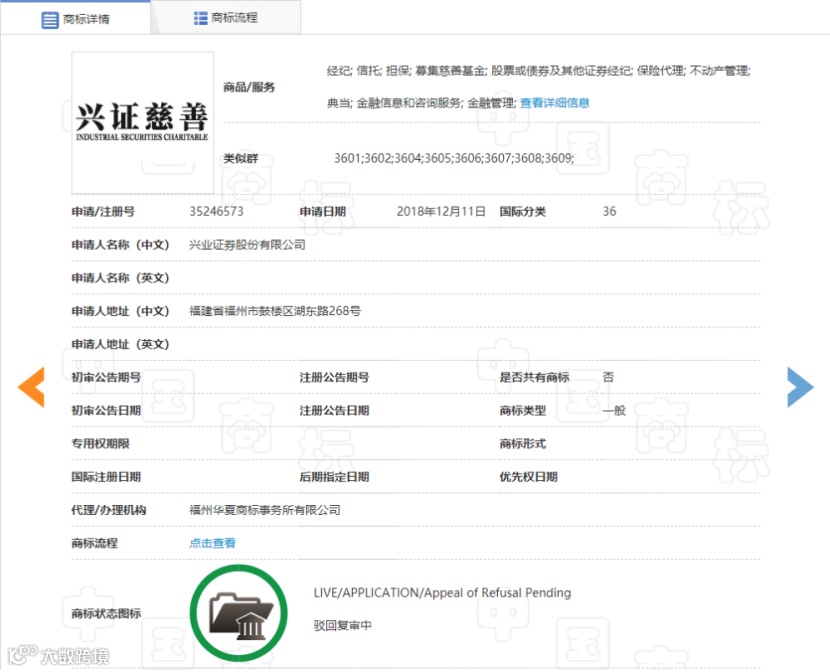Click the 申请人地址（中文） label
The width and height of the screenshot is (830, 672).
pos(121,311)
